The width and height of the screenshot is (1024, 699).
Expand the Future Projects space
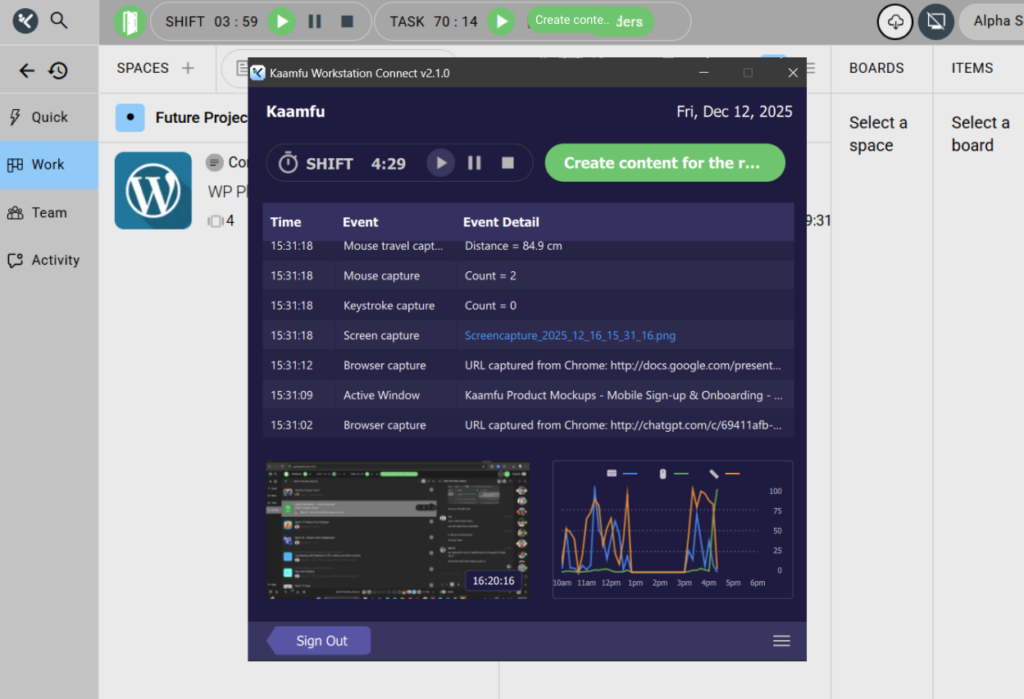130,117
